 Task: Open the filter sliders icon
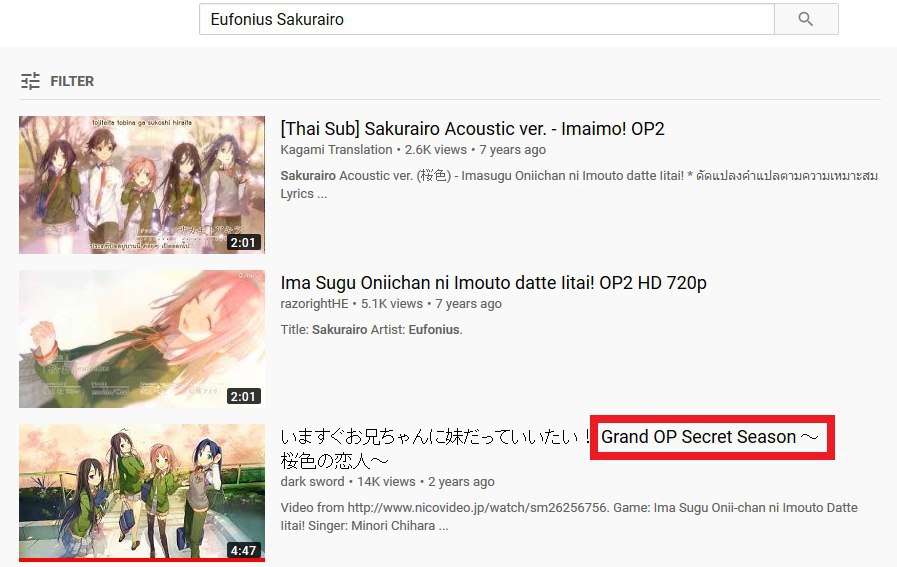tap(30, 81)
